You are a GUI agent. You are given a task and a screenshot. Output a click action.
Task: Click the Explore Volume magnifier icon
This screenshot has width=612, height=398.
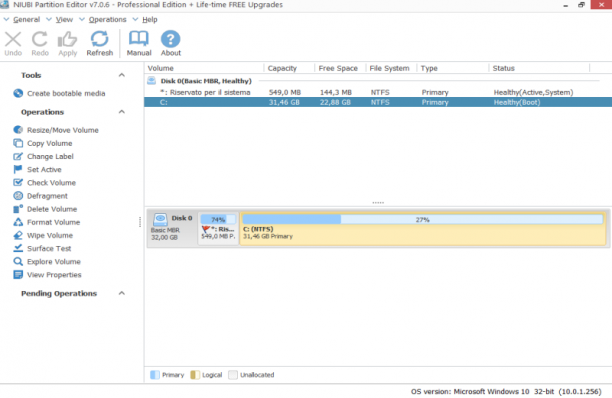coord(18,261)
